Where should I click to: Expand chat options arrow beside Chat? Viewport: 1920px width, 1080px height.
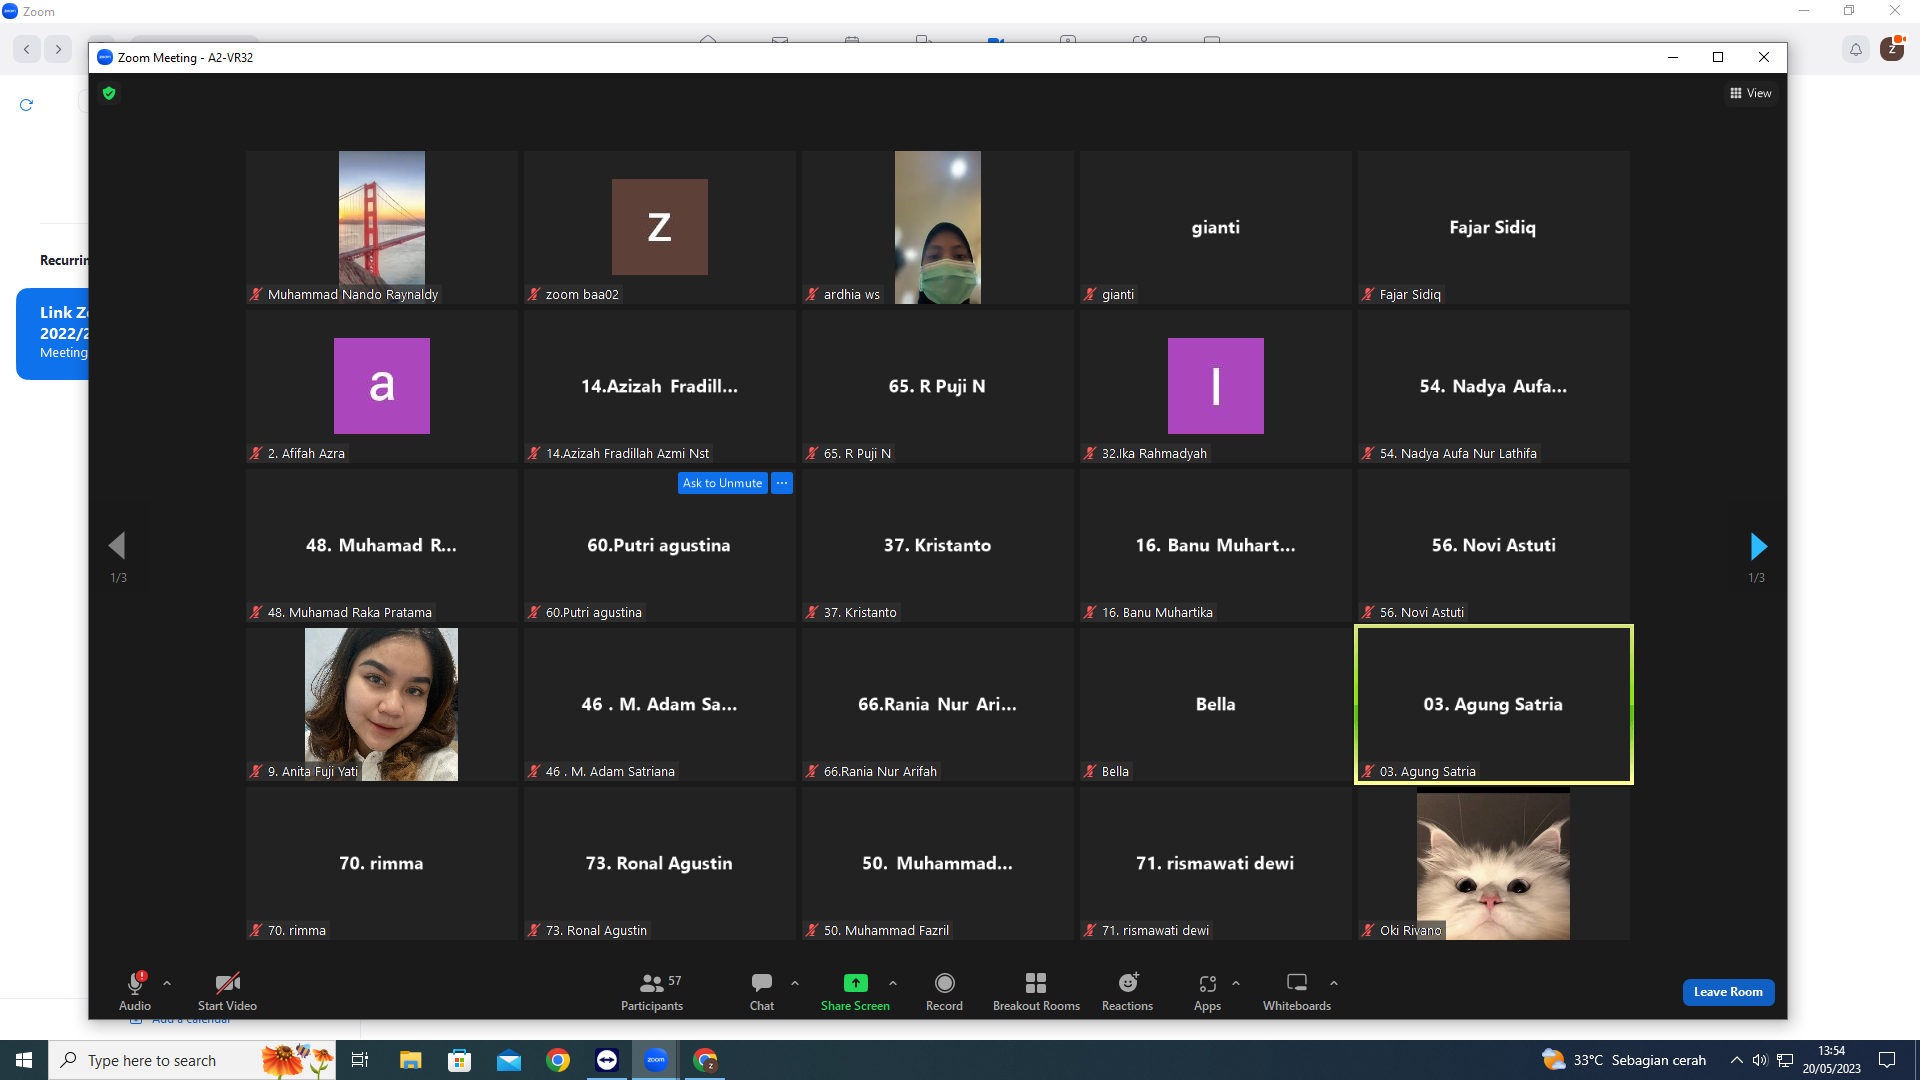click(x=795, y=983)
